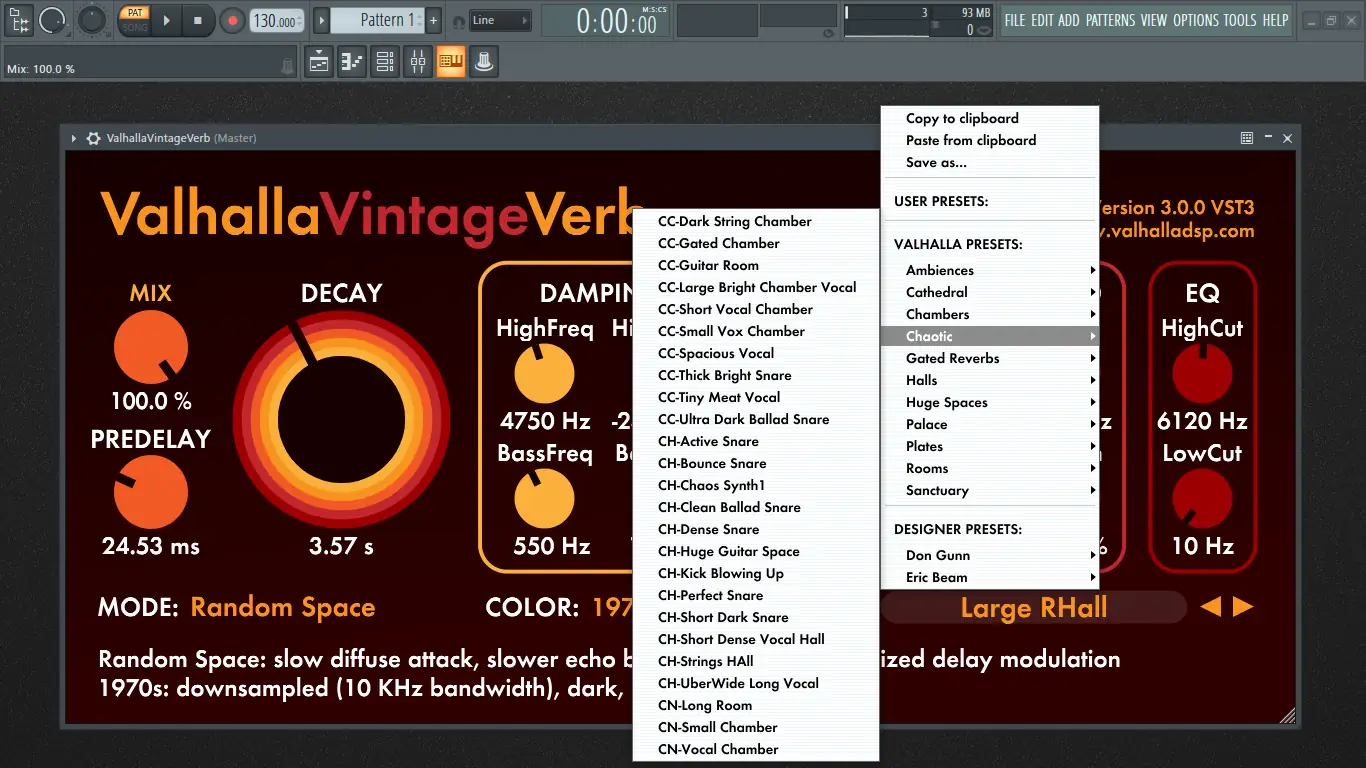Click the file-tree icon at the toolbar's left end
Screen dimensions: 1366x768
pos(19,19)
